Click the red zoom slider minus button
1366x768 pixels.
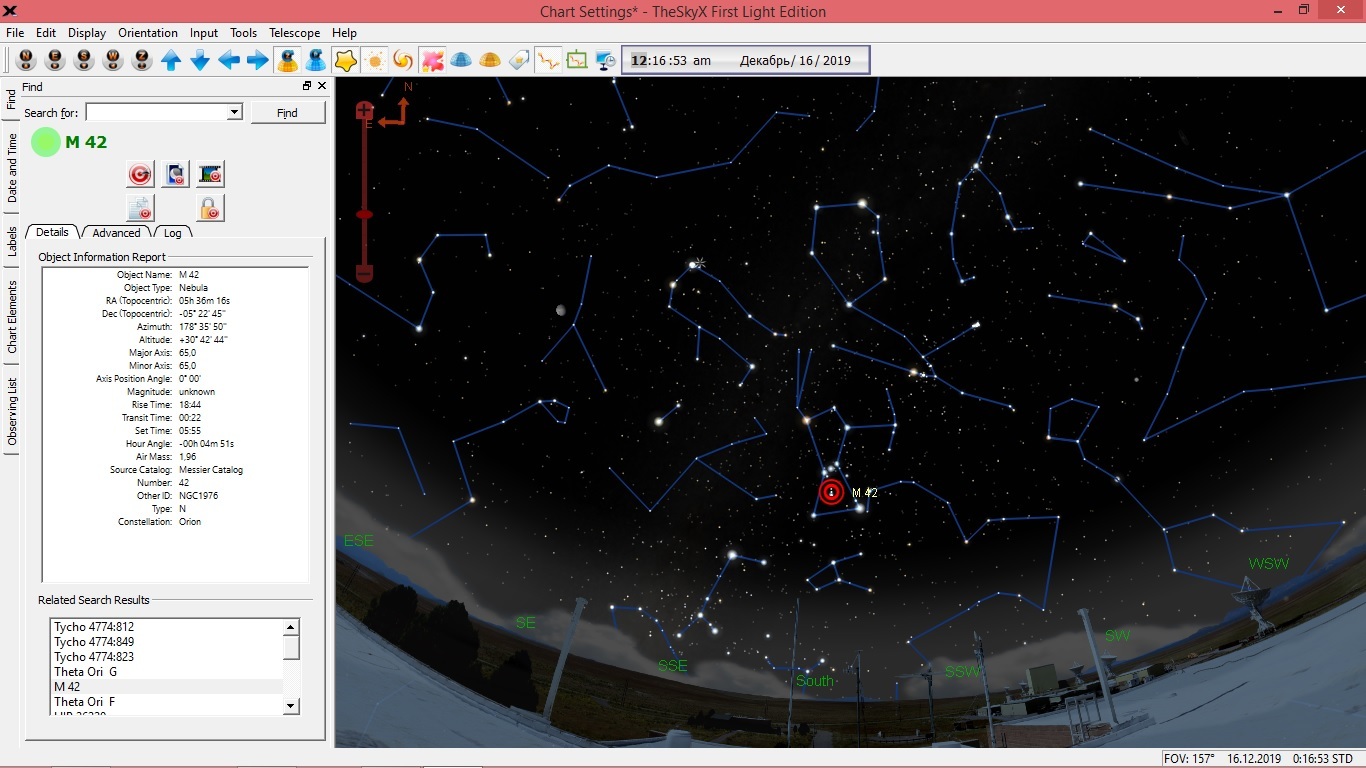click(x=364, y=273)
